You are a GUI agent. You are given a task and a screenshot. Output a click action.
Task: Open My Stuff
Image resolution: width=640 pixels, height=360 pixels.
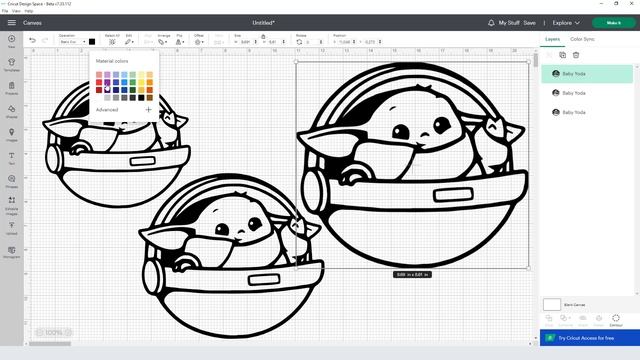[x=509, y=23]
